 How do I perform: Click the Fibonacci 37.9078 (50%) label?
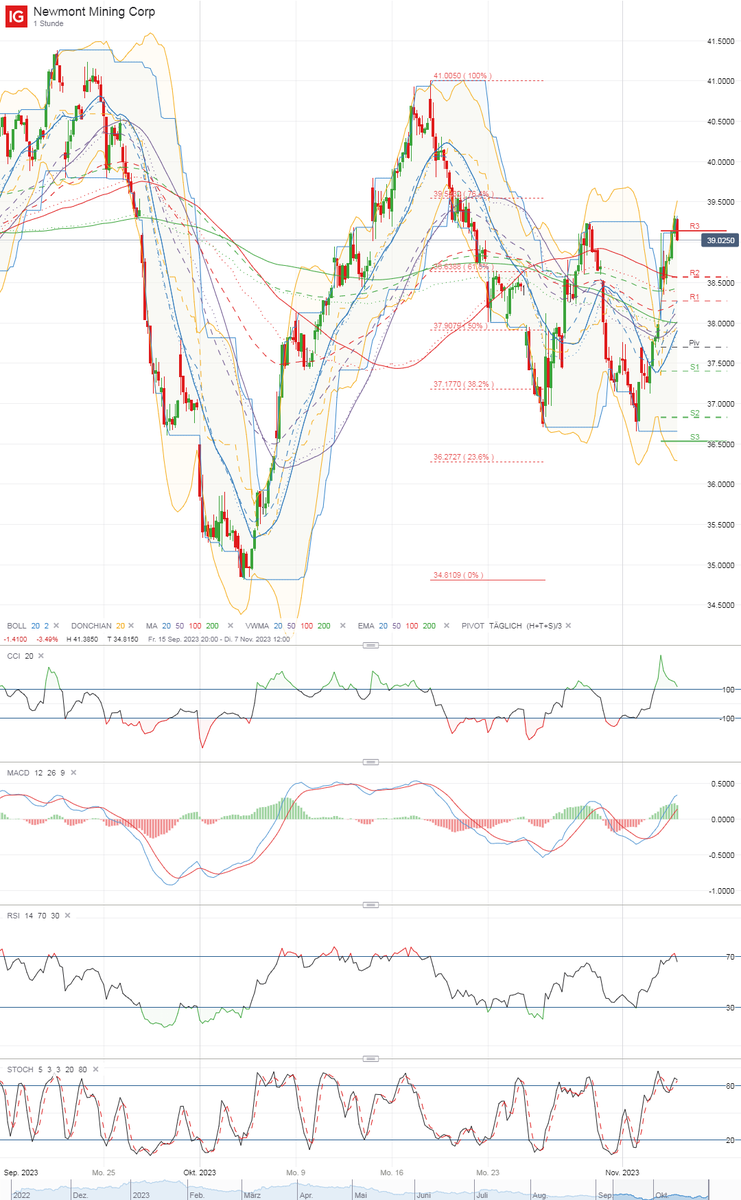(x=459, y=326)
